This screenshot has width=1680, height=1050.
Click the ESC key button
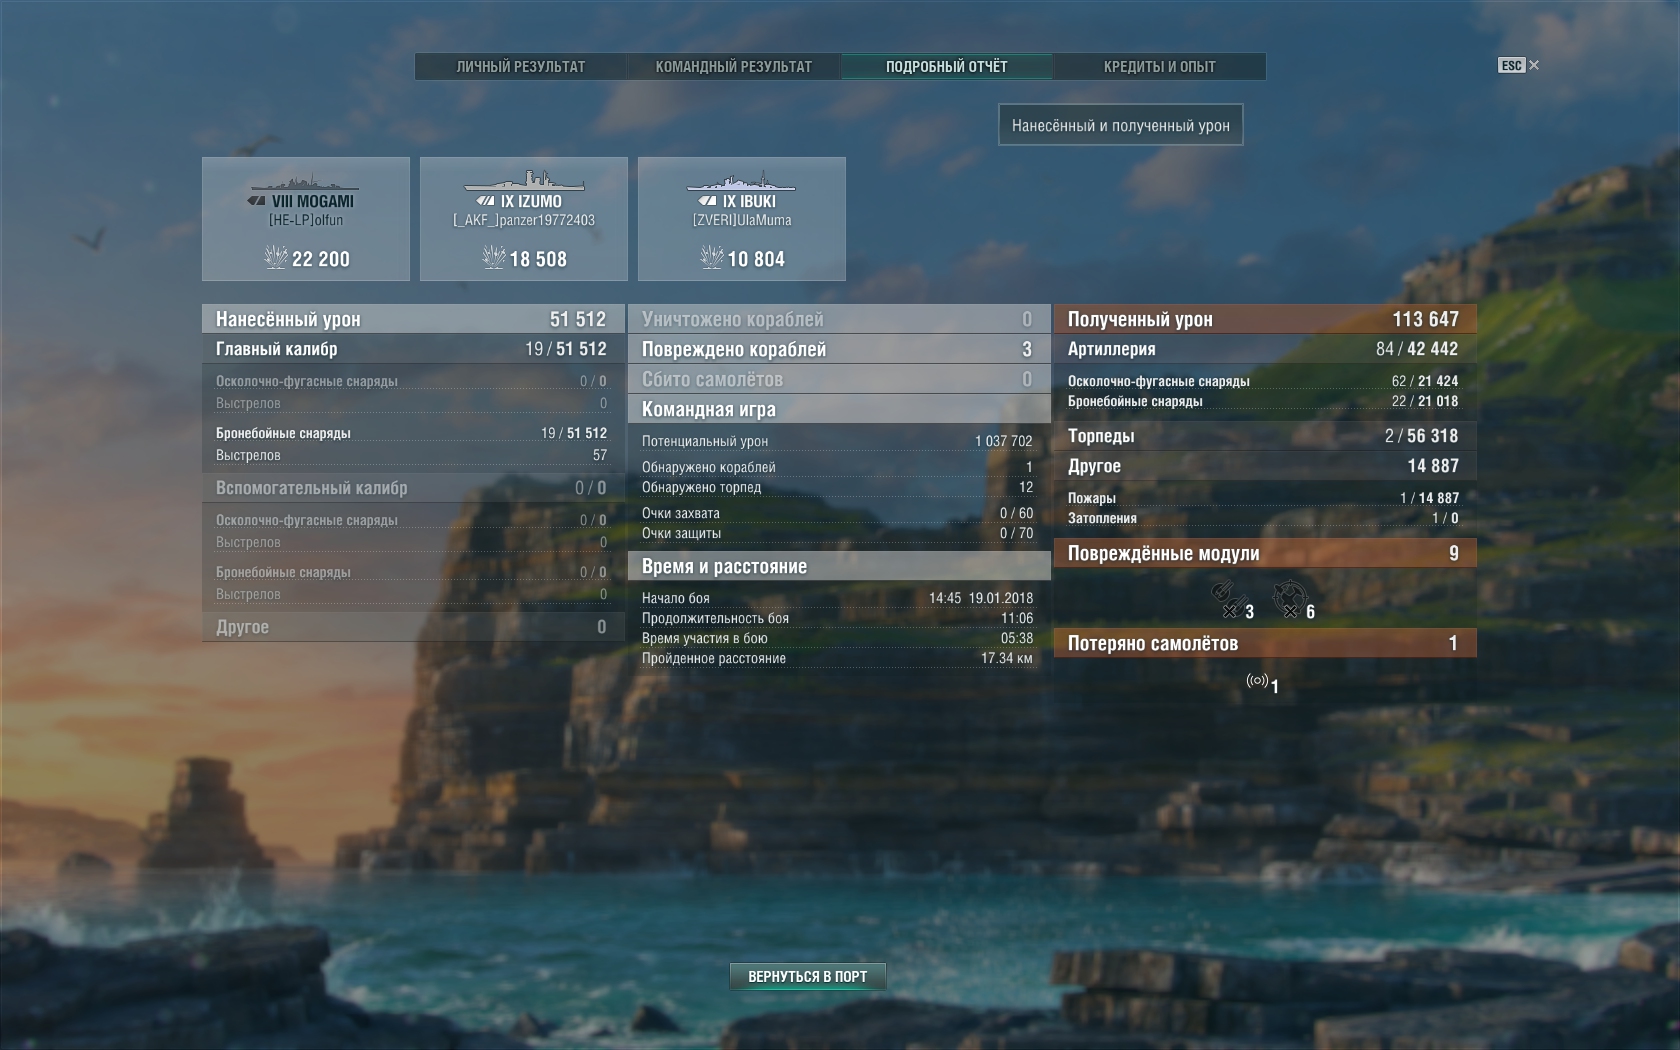coord(1510,65)
